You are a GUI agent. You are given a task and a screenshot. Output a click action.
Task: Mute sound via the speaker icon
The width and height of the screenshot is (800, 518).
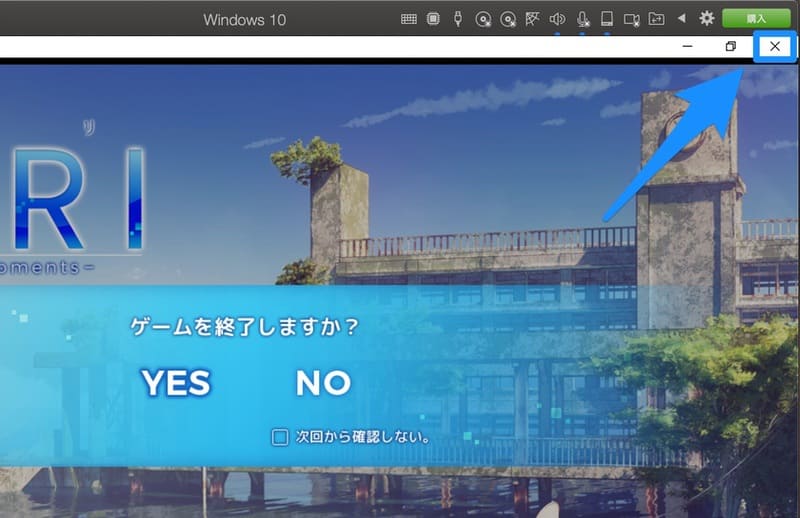pyautogui.click(x=557, y=19)
